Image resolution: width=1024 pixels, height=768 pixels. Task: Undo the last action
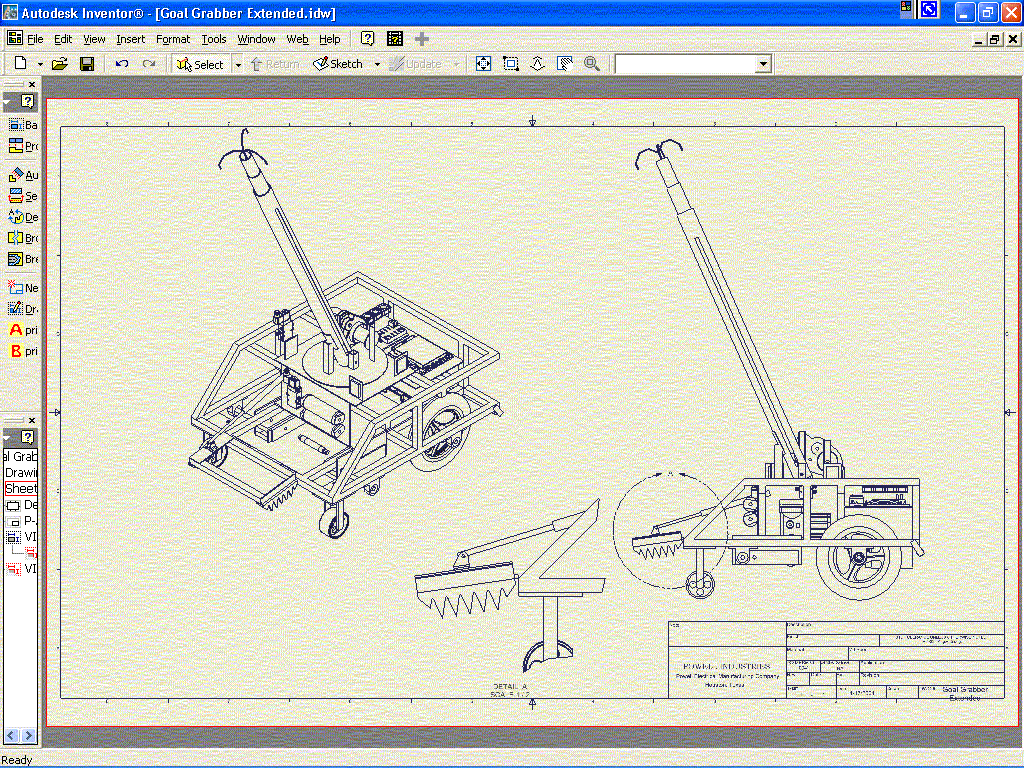pos(121,63)
